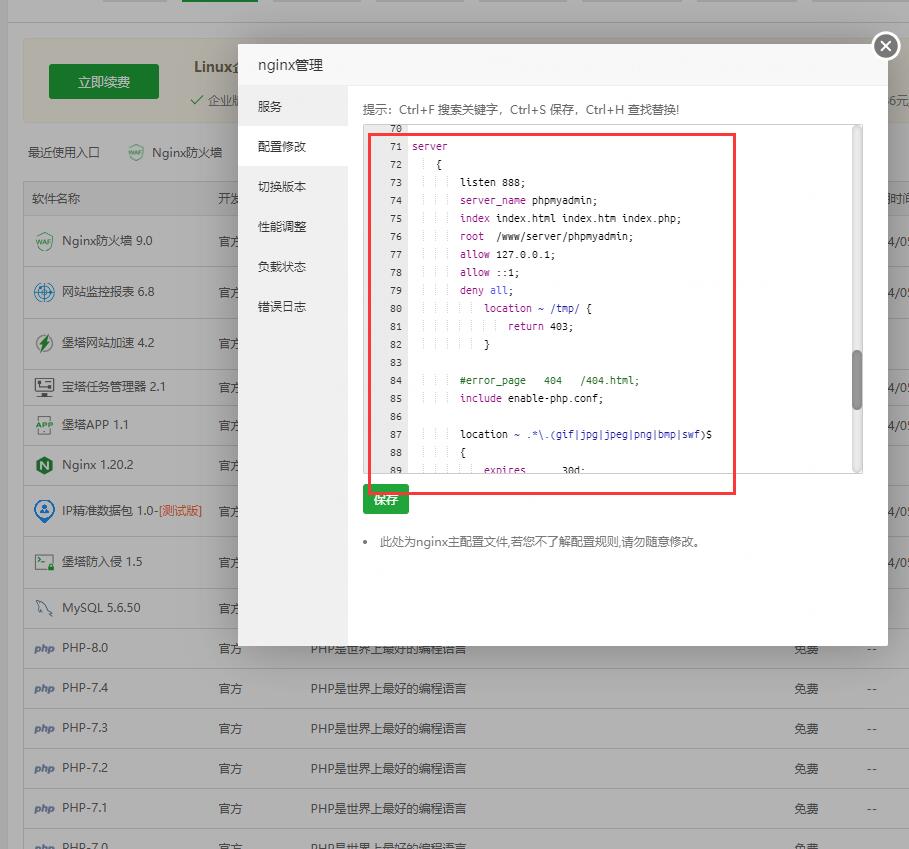Click the 堡塔网站加速 4.2 lightning icon
This screenshot has width=909, height=849.
44,343
